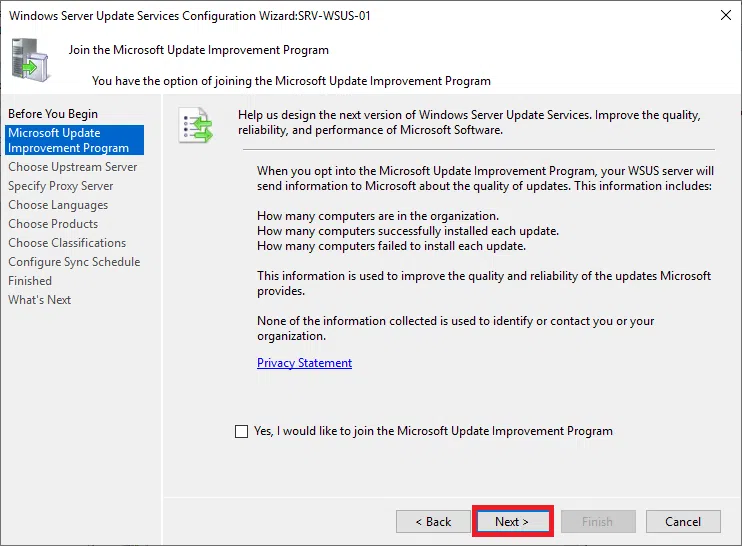This screenshot has width=742, height=546.
Task: Select Before You Begin step
Action: pos(53,114)
